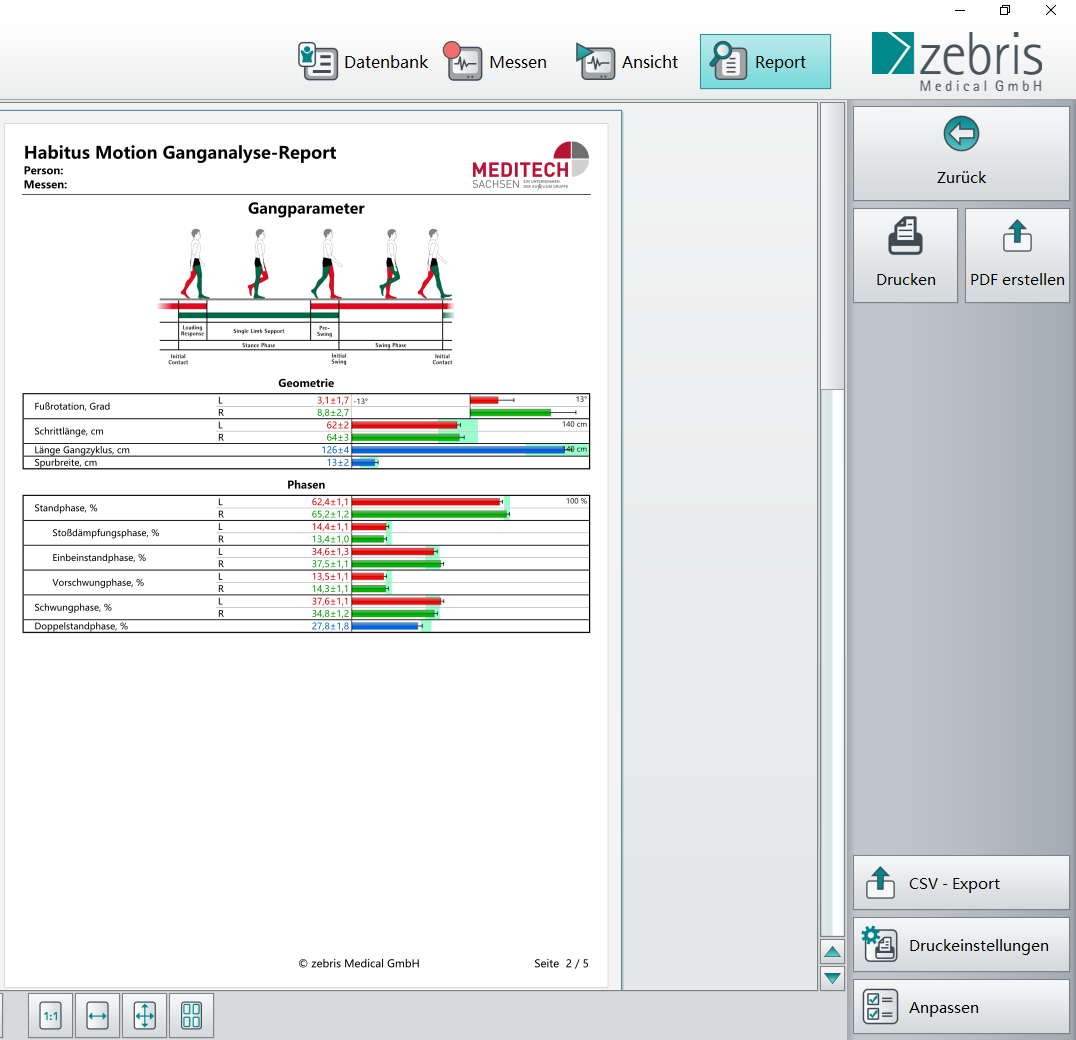Image resolution: width=1076 pixels, height=1040 pixels.
Task: Click the Einbeinstandphase, % row label
Action: point(99,558)
